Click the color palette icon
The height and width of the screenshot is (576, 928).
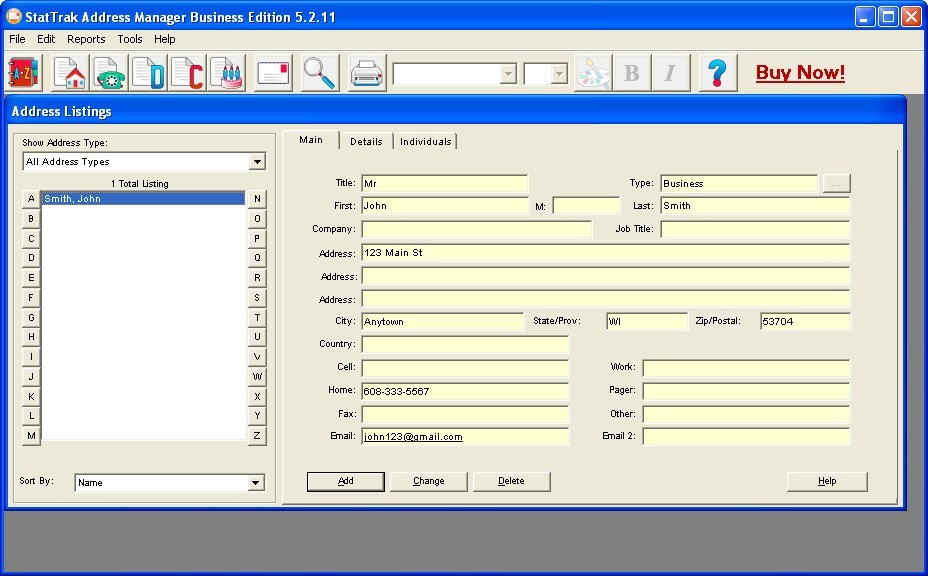[593, 73]
